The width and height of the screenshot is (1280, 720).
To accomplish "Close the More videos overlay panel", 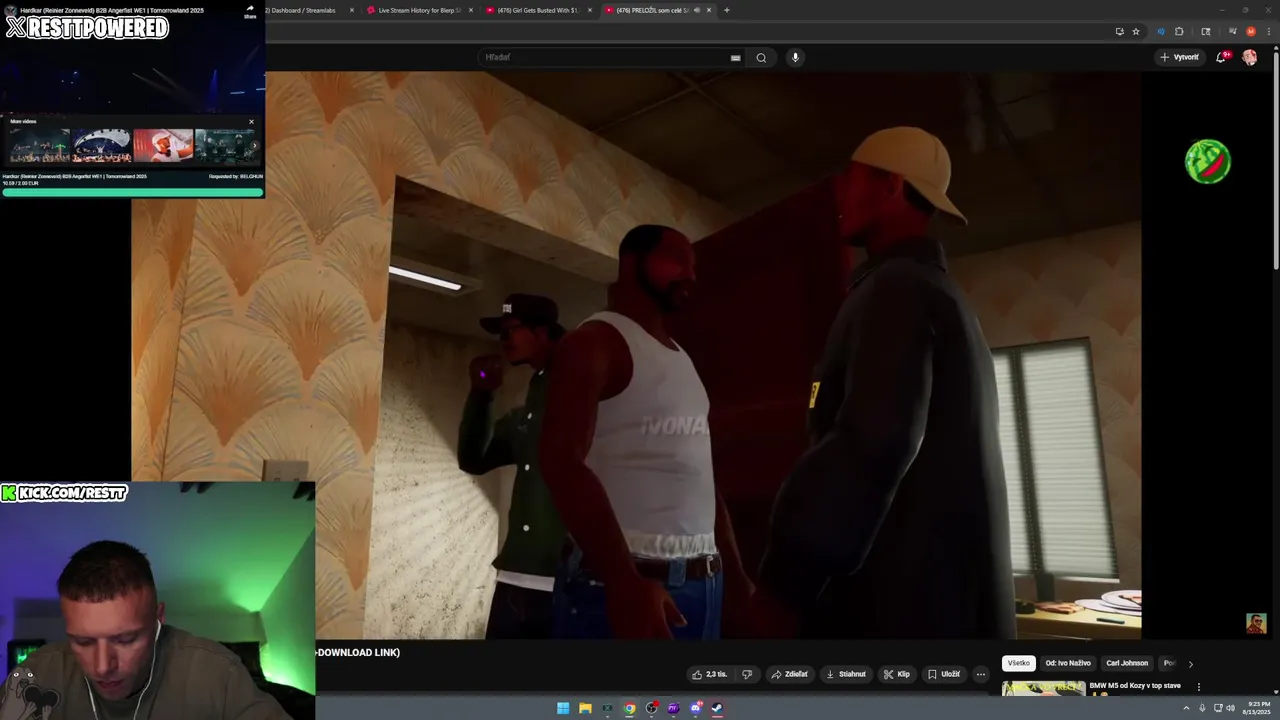I will click(x=251, y=122).
